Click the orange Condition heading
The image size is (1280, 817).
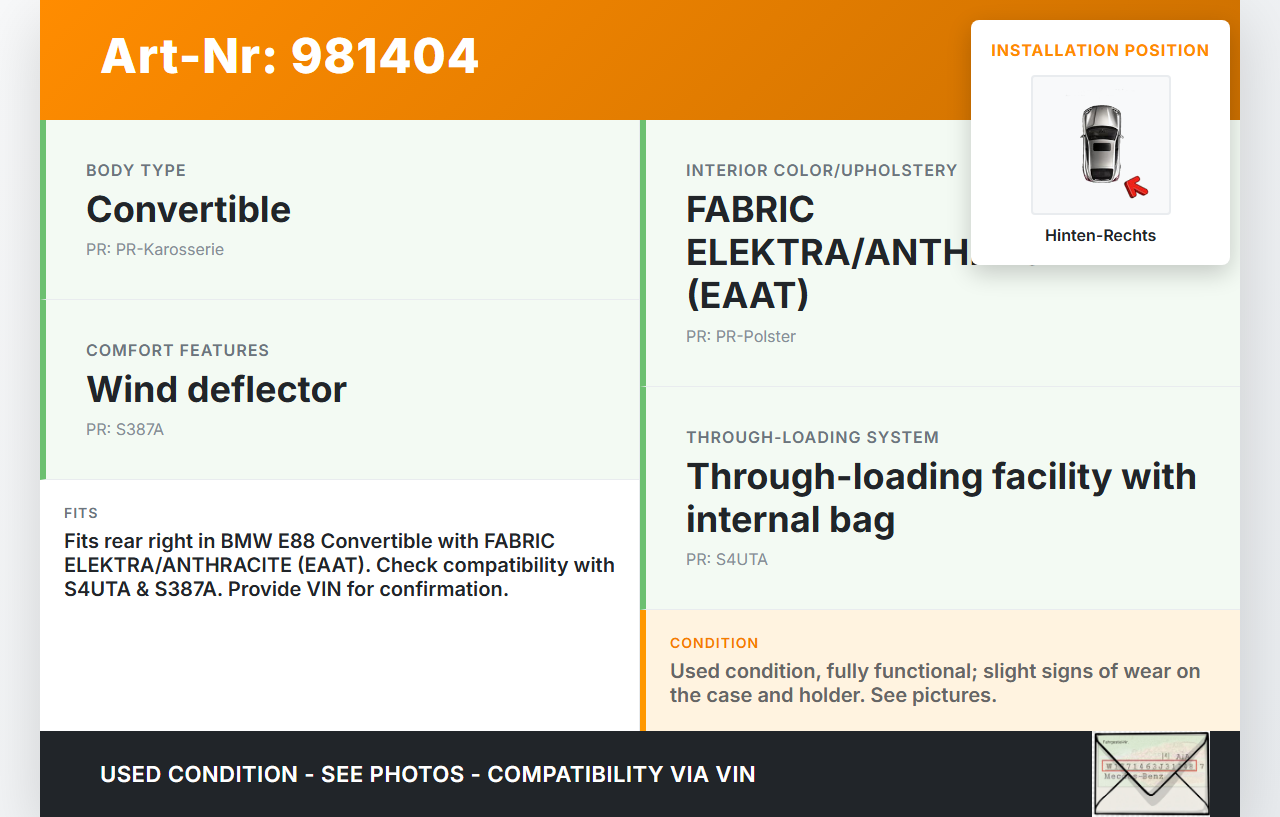click(714, 643)
